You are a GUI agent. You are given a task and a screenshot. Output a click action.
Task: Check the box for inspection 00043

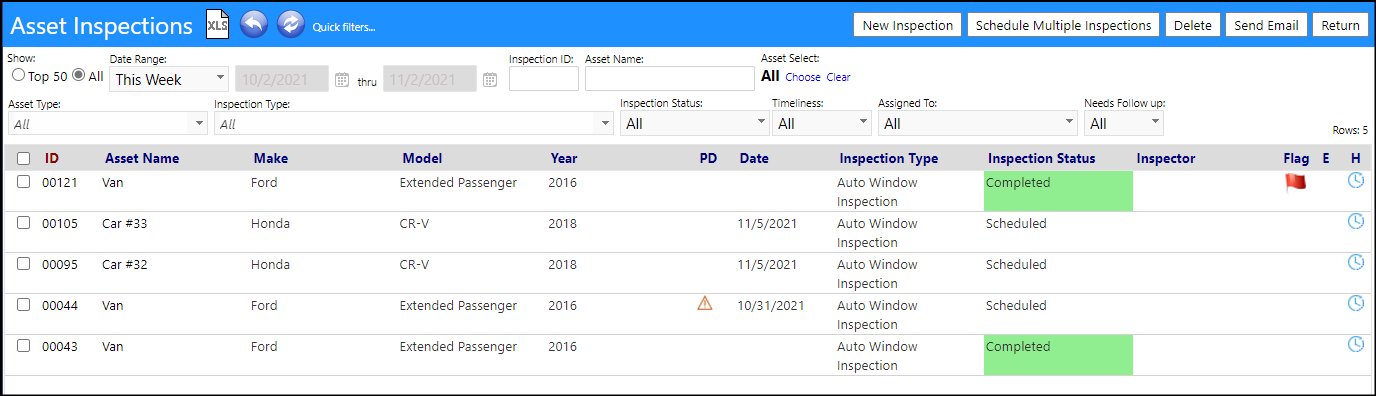tap(24, 346)
